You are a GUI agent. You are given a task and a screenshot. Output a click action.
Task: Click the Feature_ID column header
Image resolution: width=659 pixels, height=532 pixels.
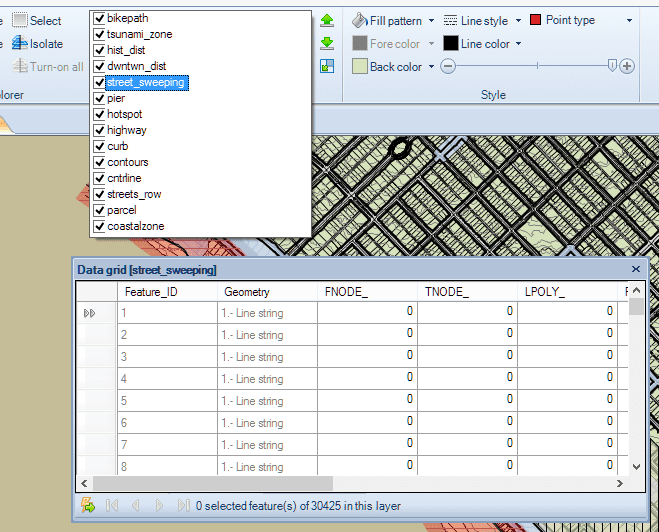click(150, 292)
